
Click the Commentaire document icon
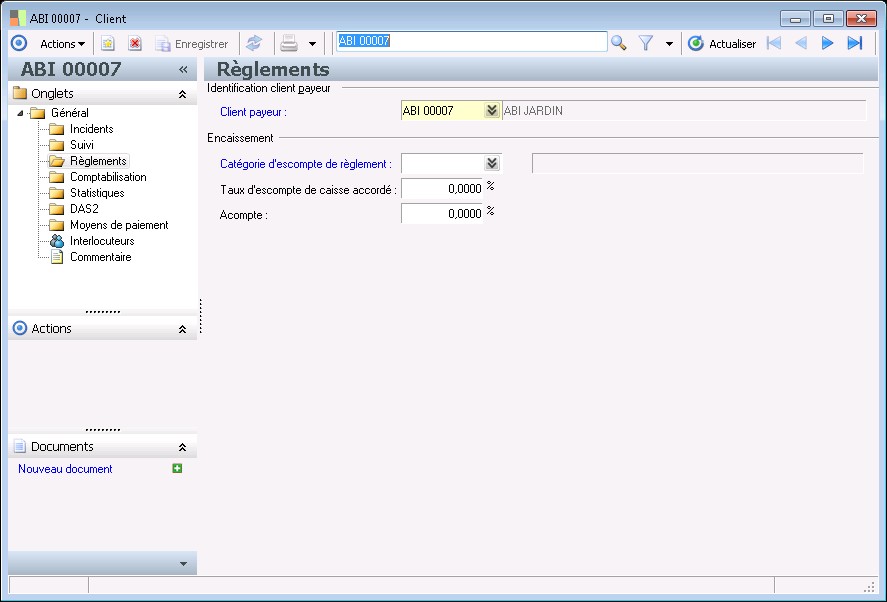[57, 257]
